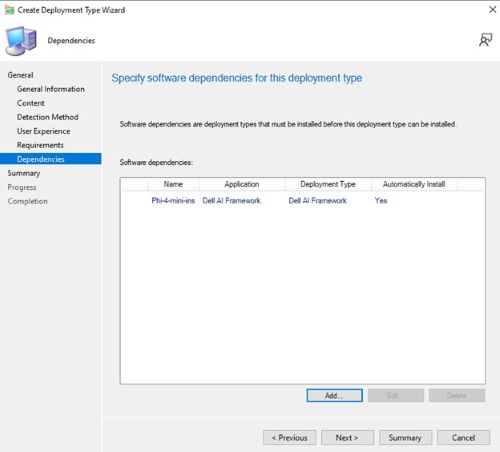
Task: Click the Deployment Type column header
Action: click(328, 184)
